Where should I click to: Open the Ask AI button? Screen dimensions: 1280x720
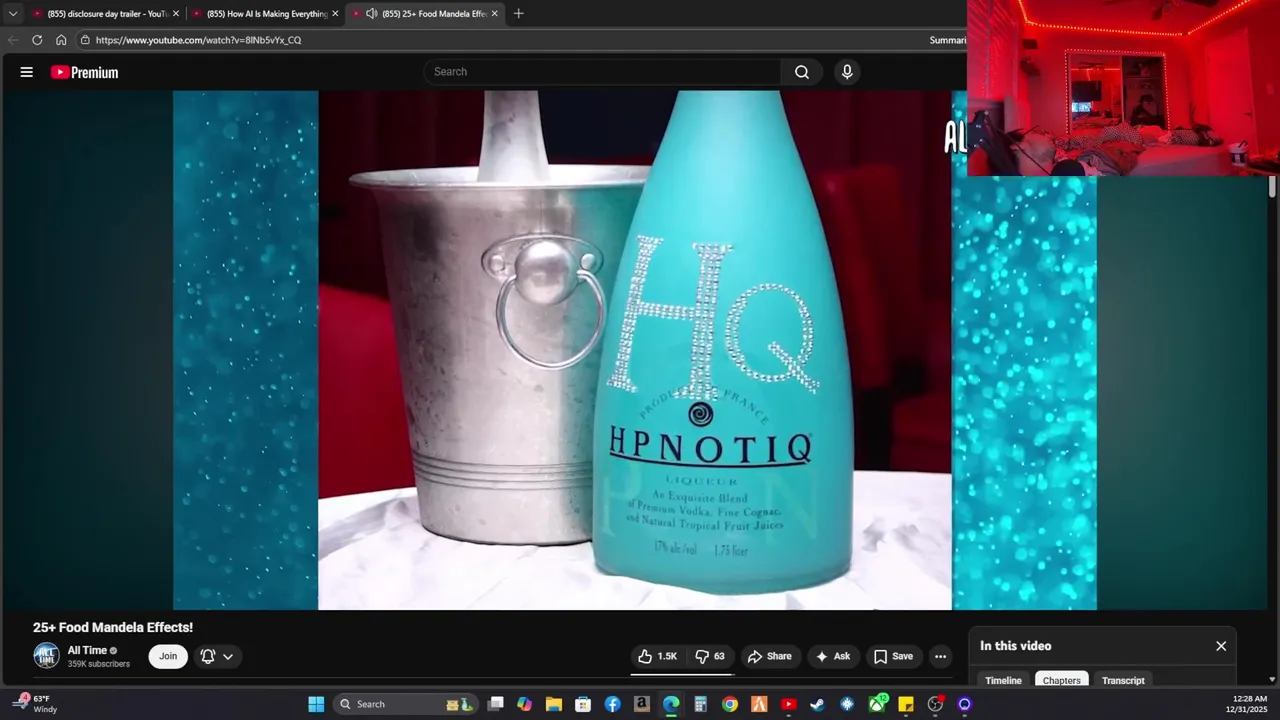point(833,656)
